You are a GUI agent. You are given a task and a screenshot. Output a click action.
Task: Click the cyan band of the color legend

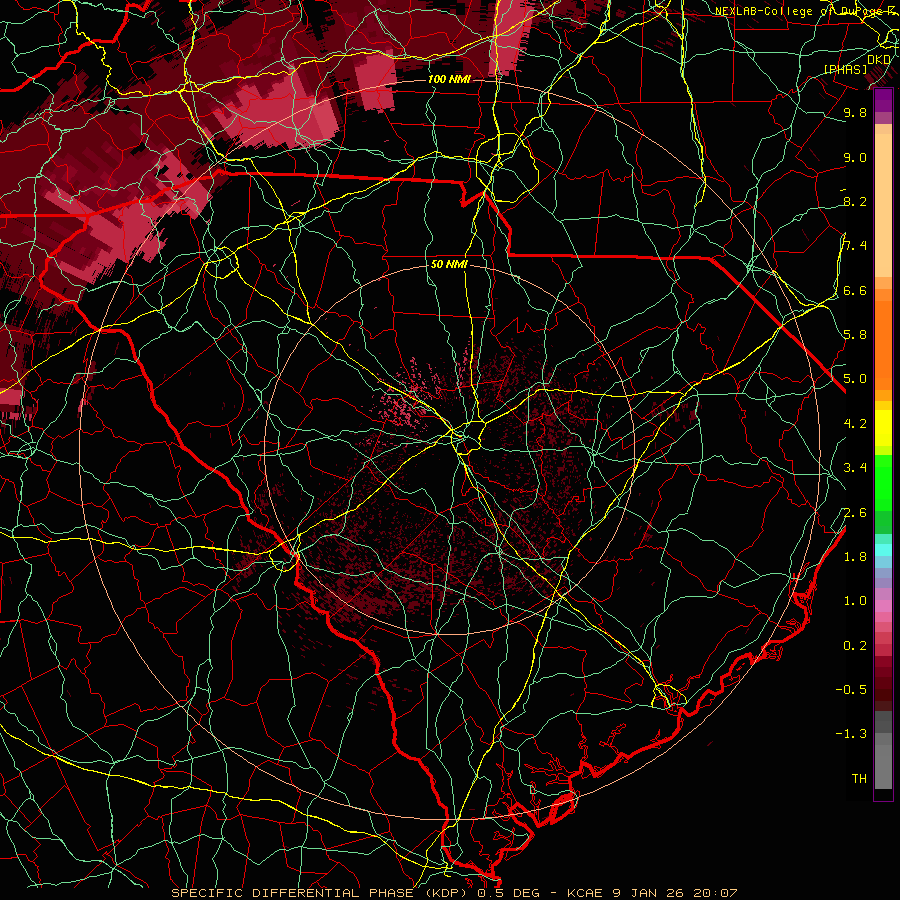tap(883, 550)
